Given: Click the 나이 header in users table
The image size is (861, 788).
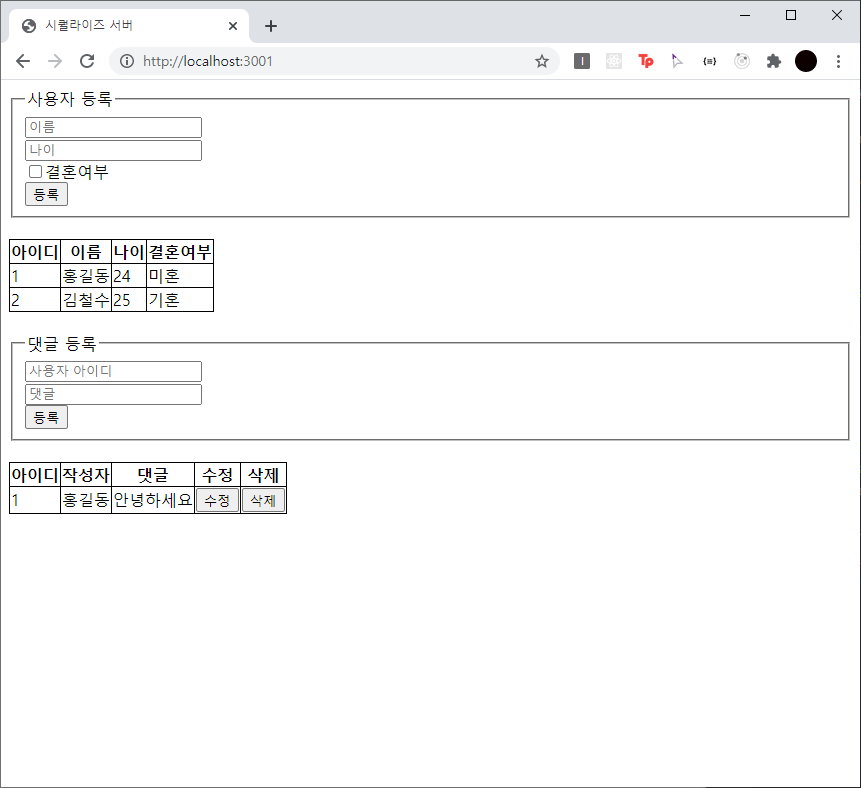Looking at the screenshot, I should pos(129,252).
